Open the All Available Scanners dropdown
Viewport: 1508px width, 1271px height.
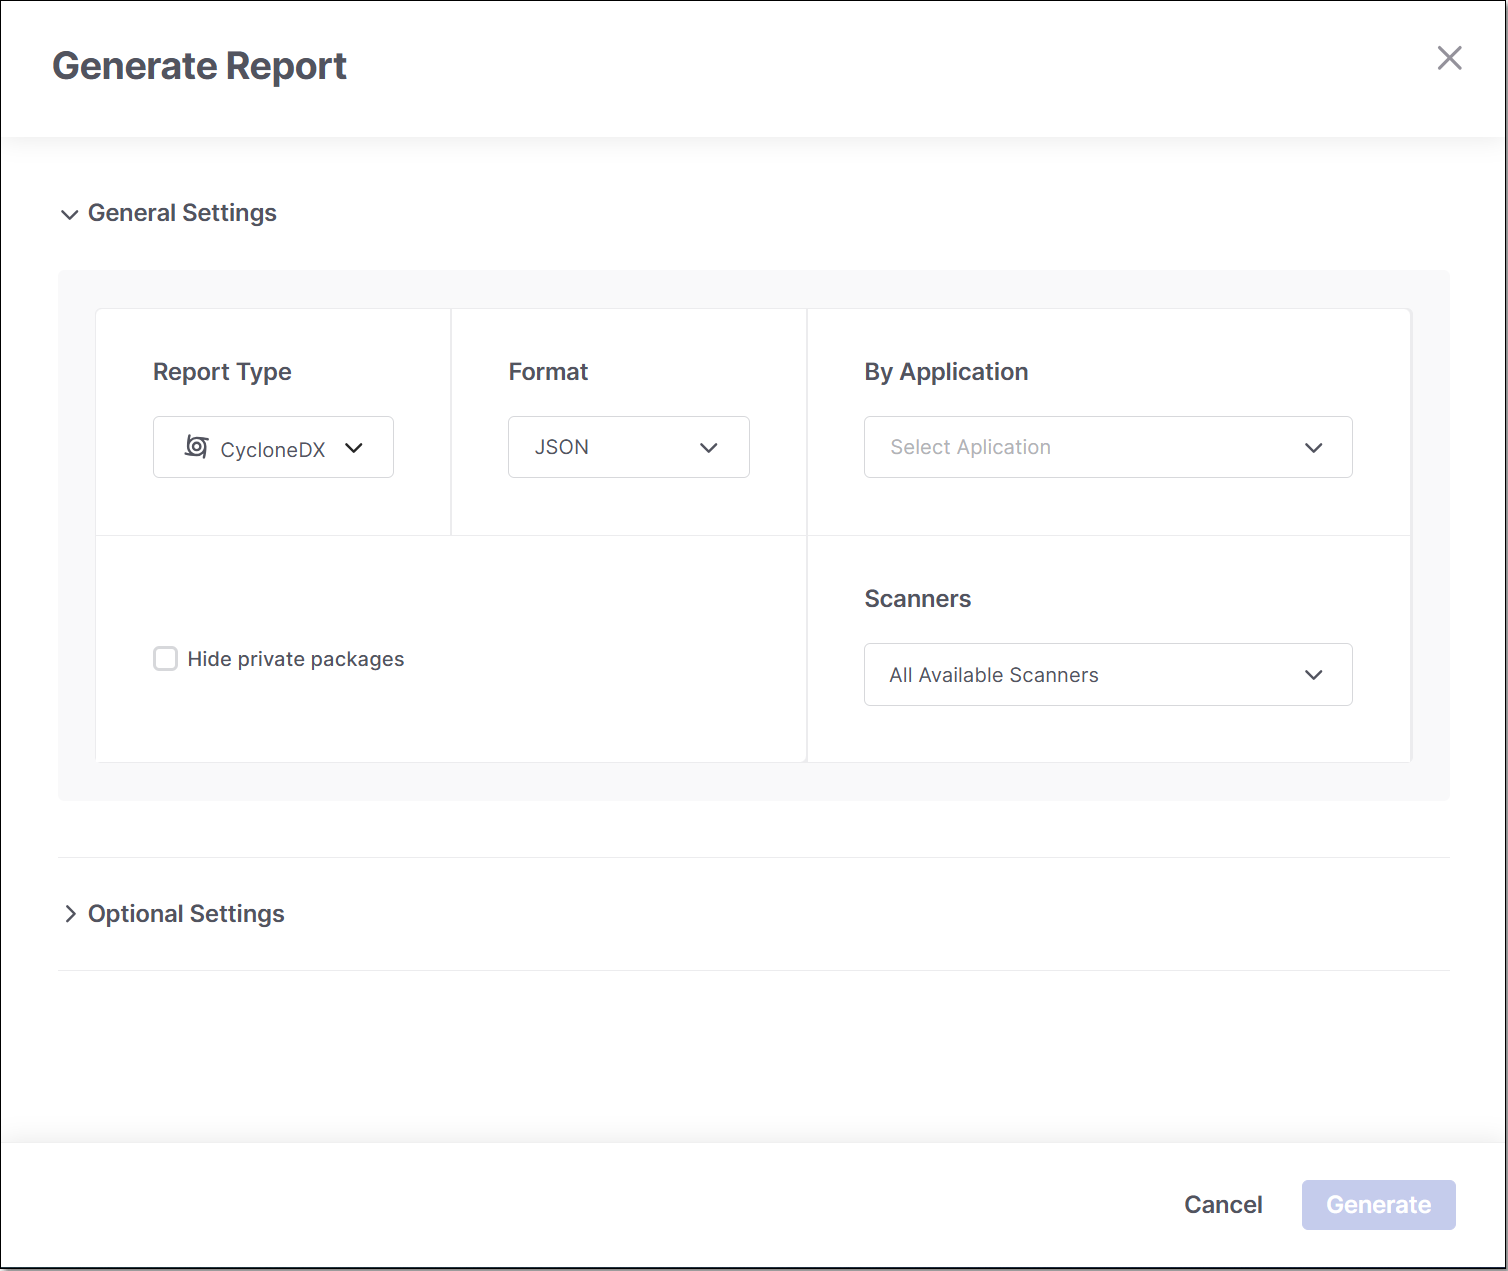pos(1108,675)
